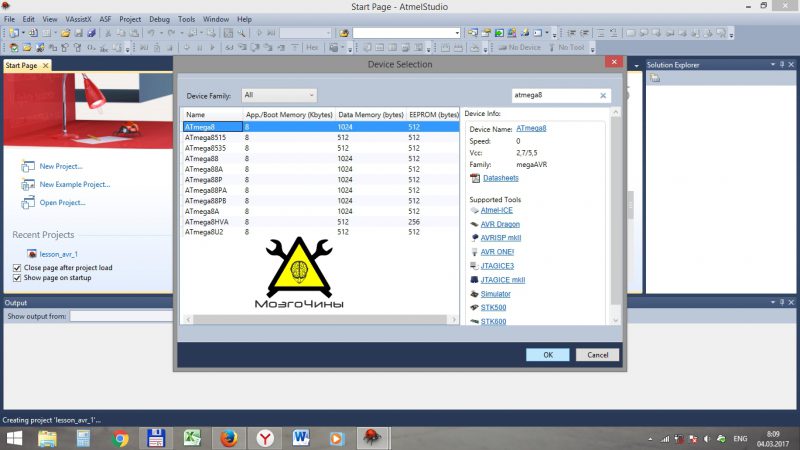800x450 pixels.
Task: Toggle Close page after project load checkbox
Action: (17, 268)
